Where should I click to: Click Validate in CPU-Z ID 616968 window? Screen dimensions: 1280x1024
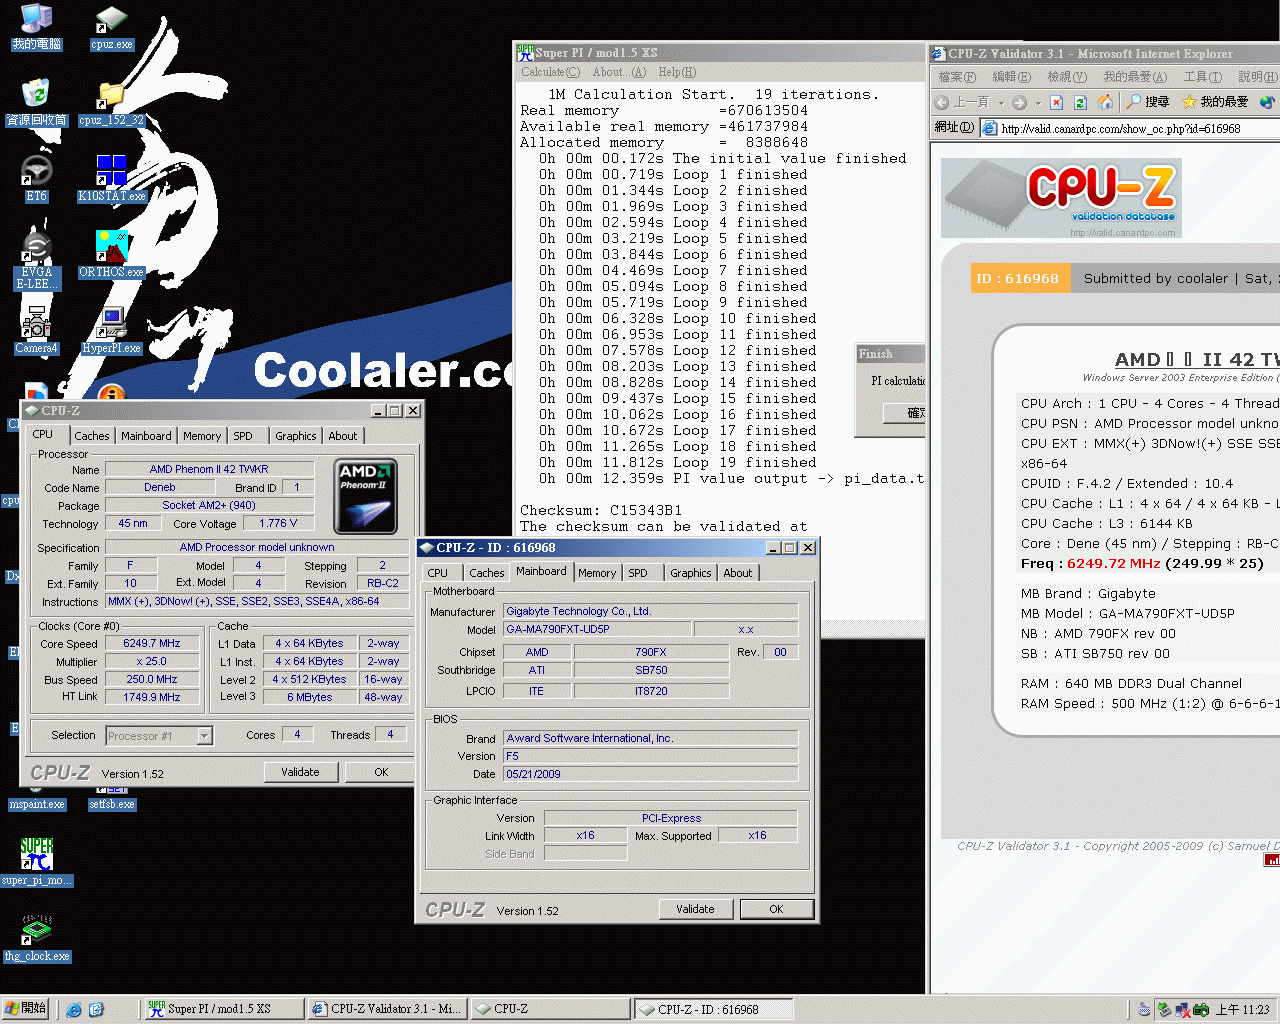(695, 909)
